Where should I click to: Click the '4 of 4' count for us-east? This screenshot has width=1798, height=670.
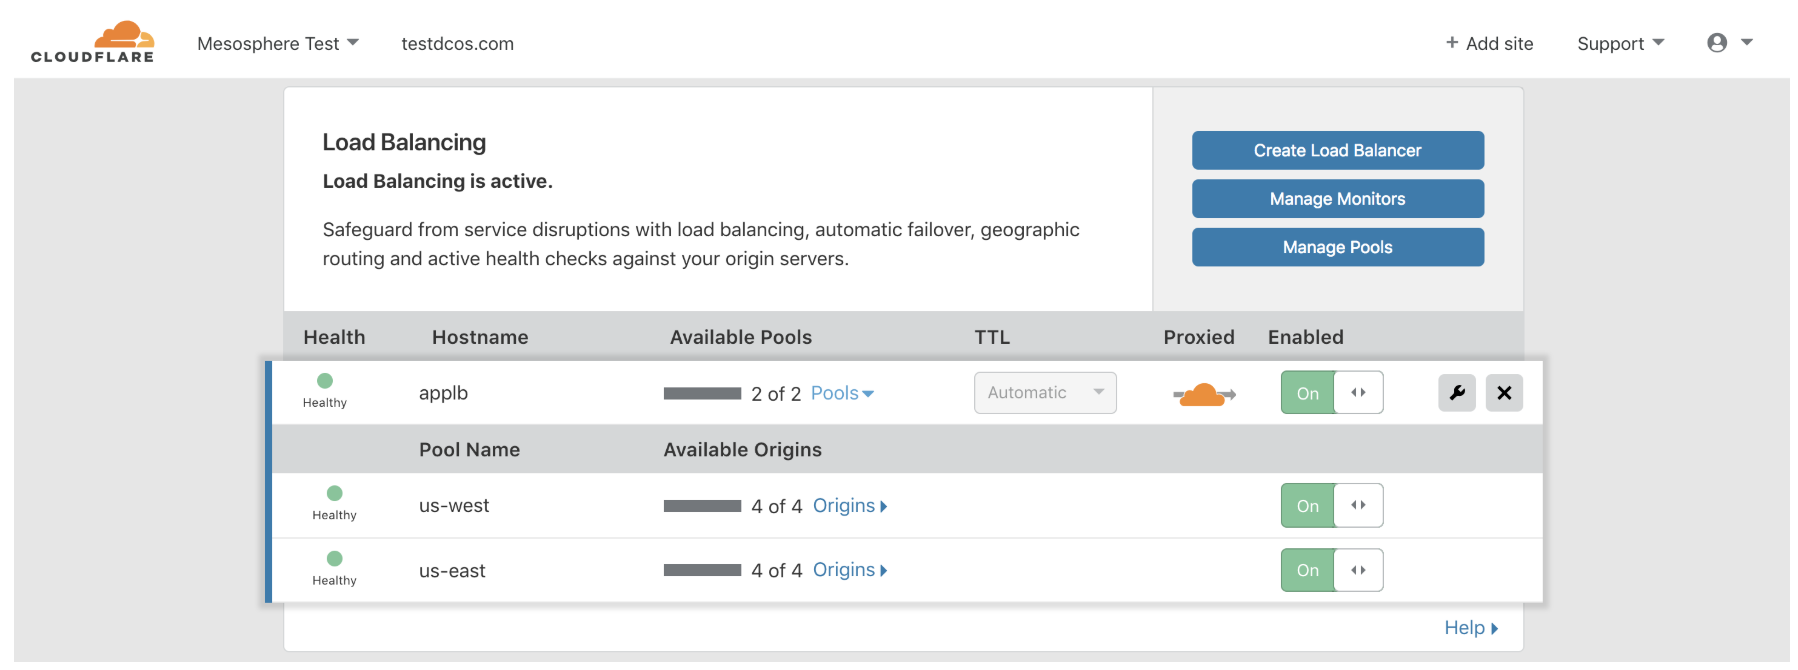click(x=777, y=571)
